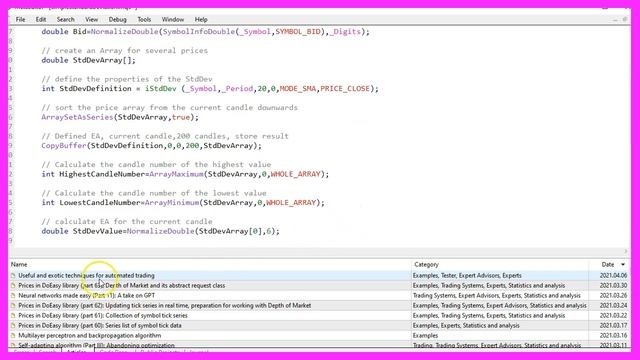Toggle the sort arrow in the Date column
640x360 pixels.
tap(623, 264)
